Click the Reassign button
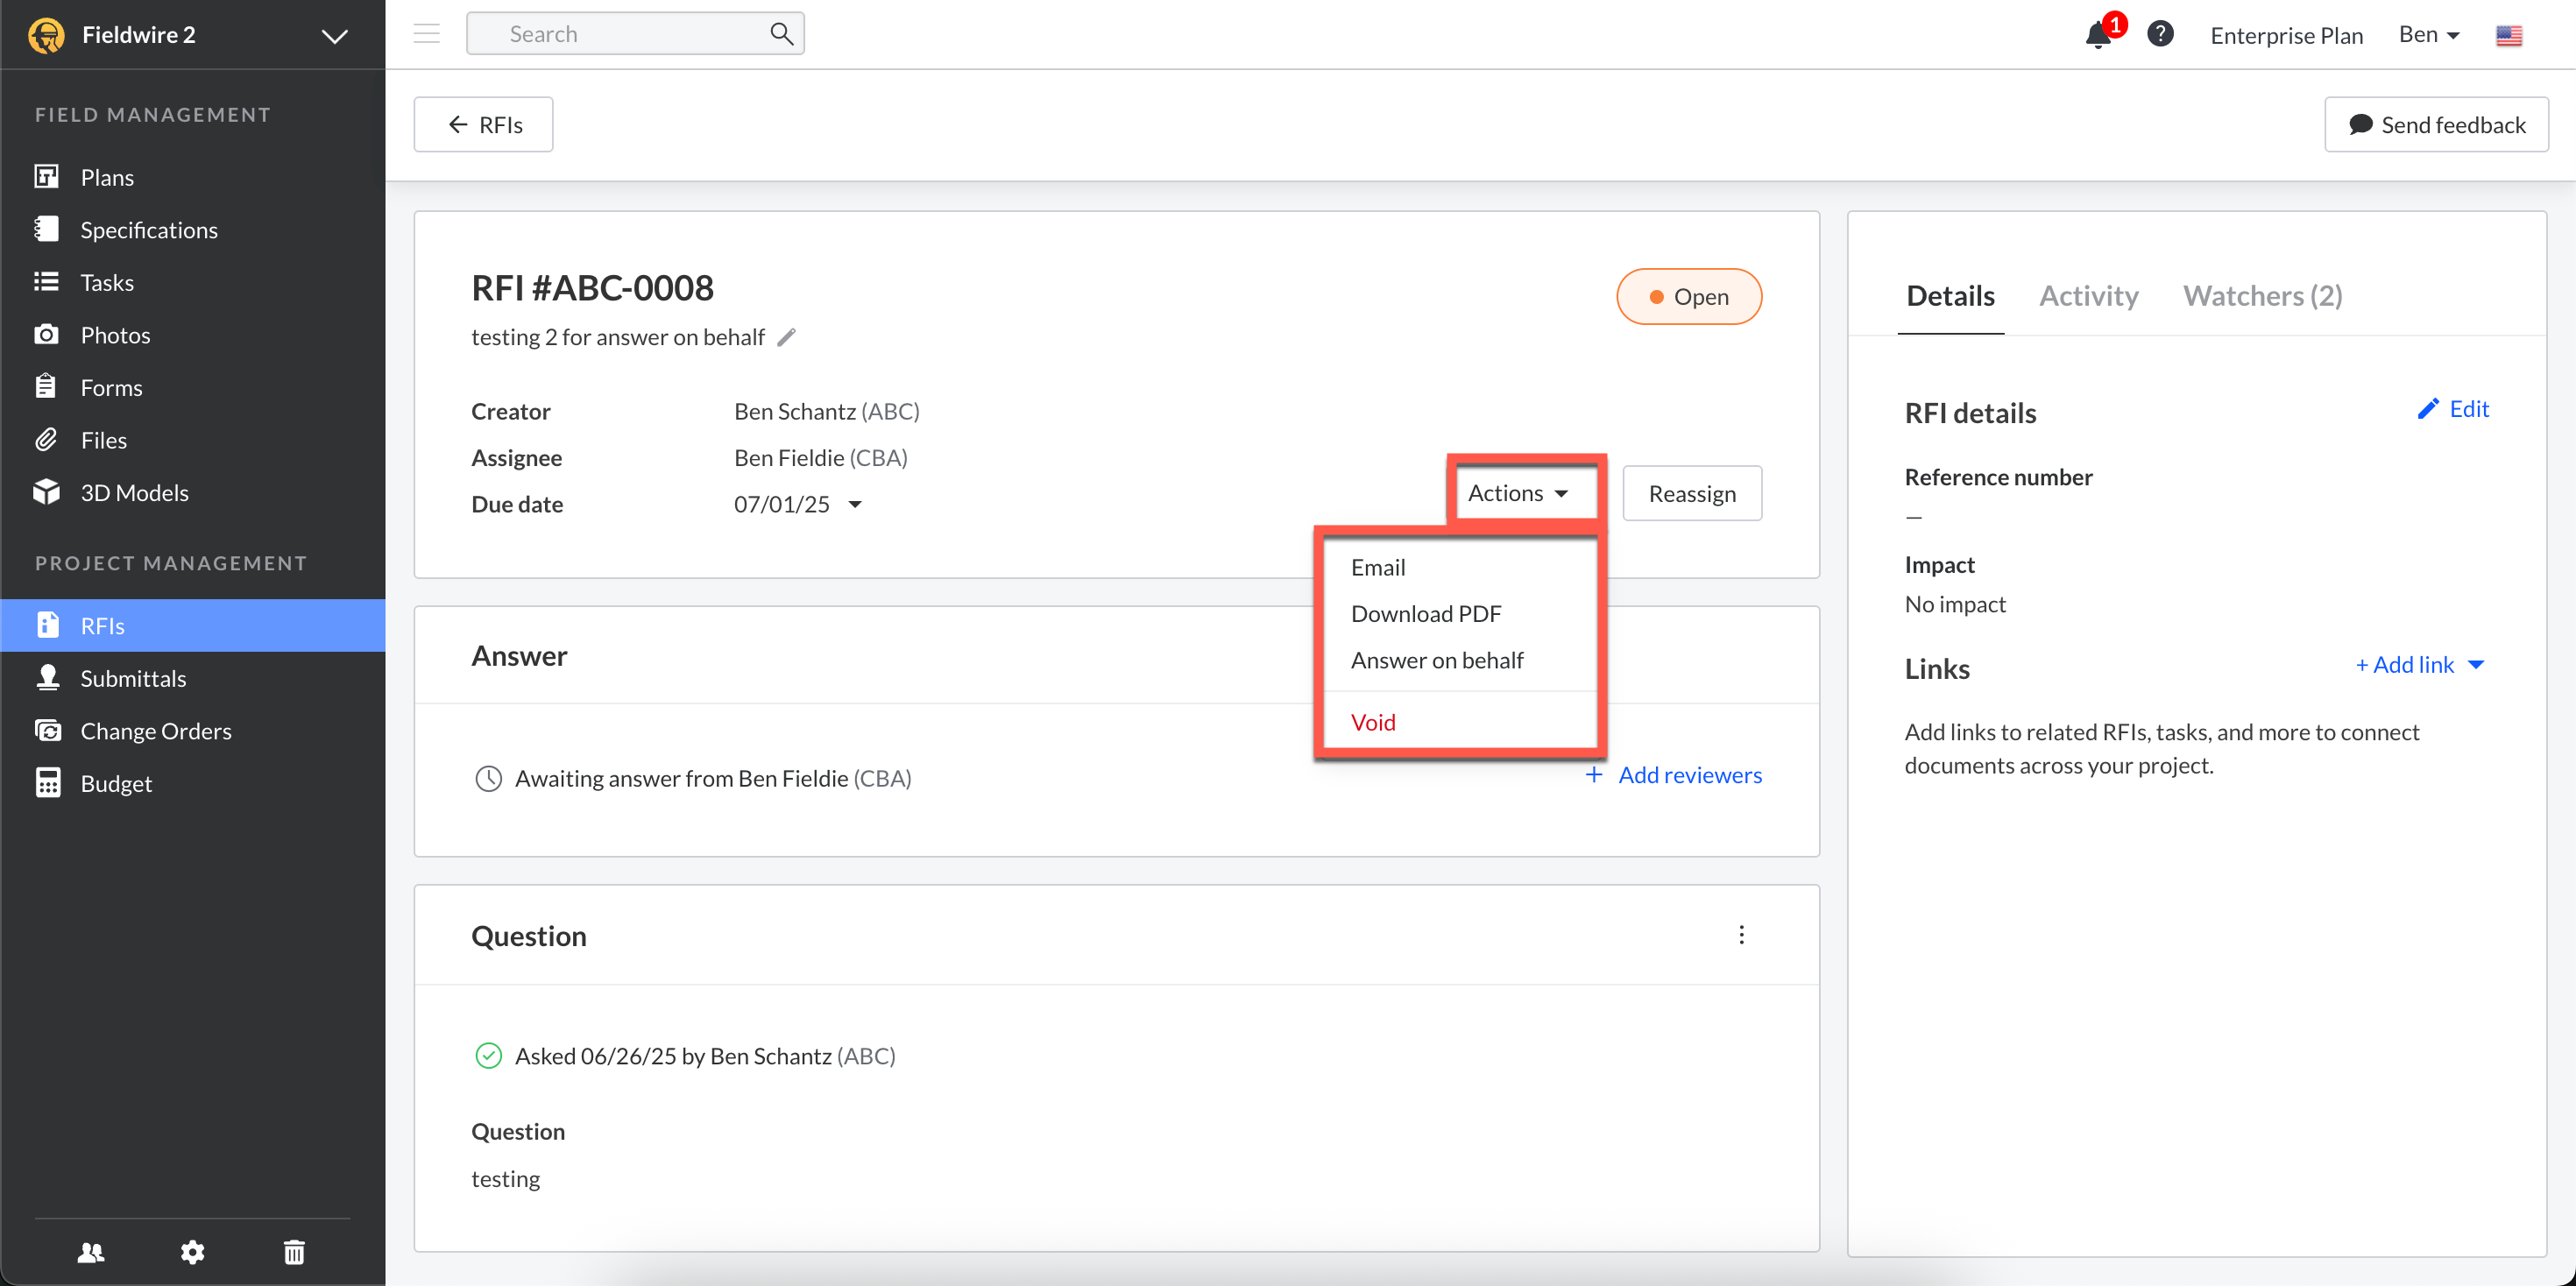The image size is (2576, 1286). [1691, 493]
